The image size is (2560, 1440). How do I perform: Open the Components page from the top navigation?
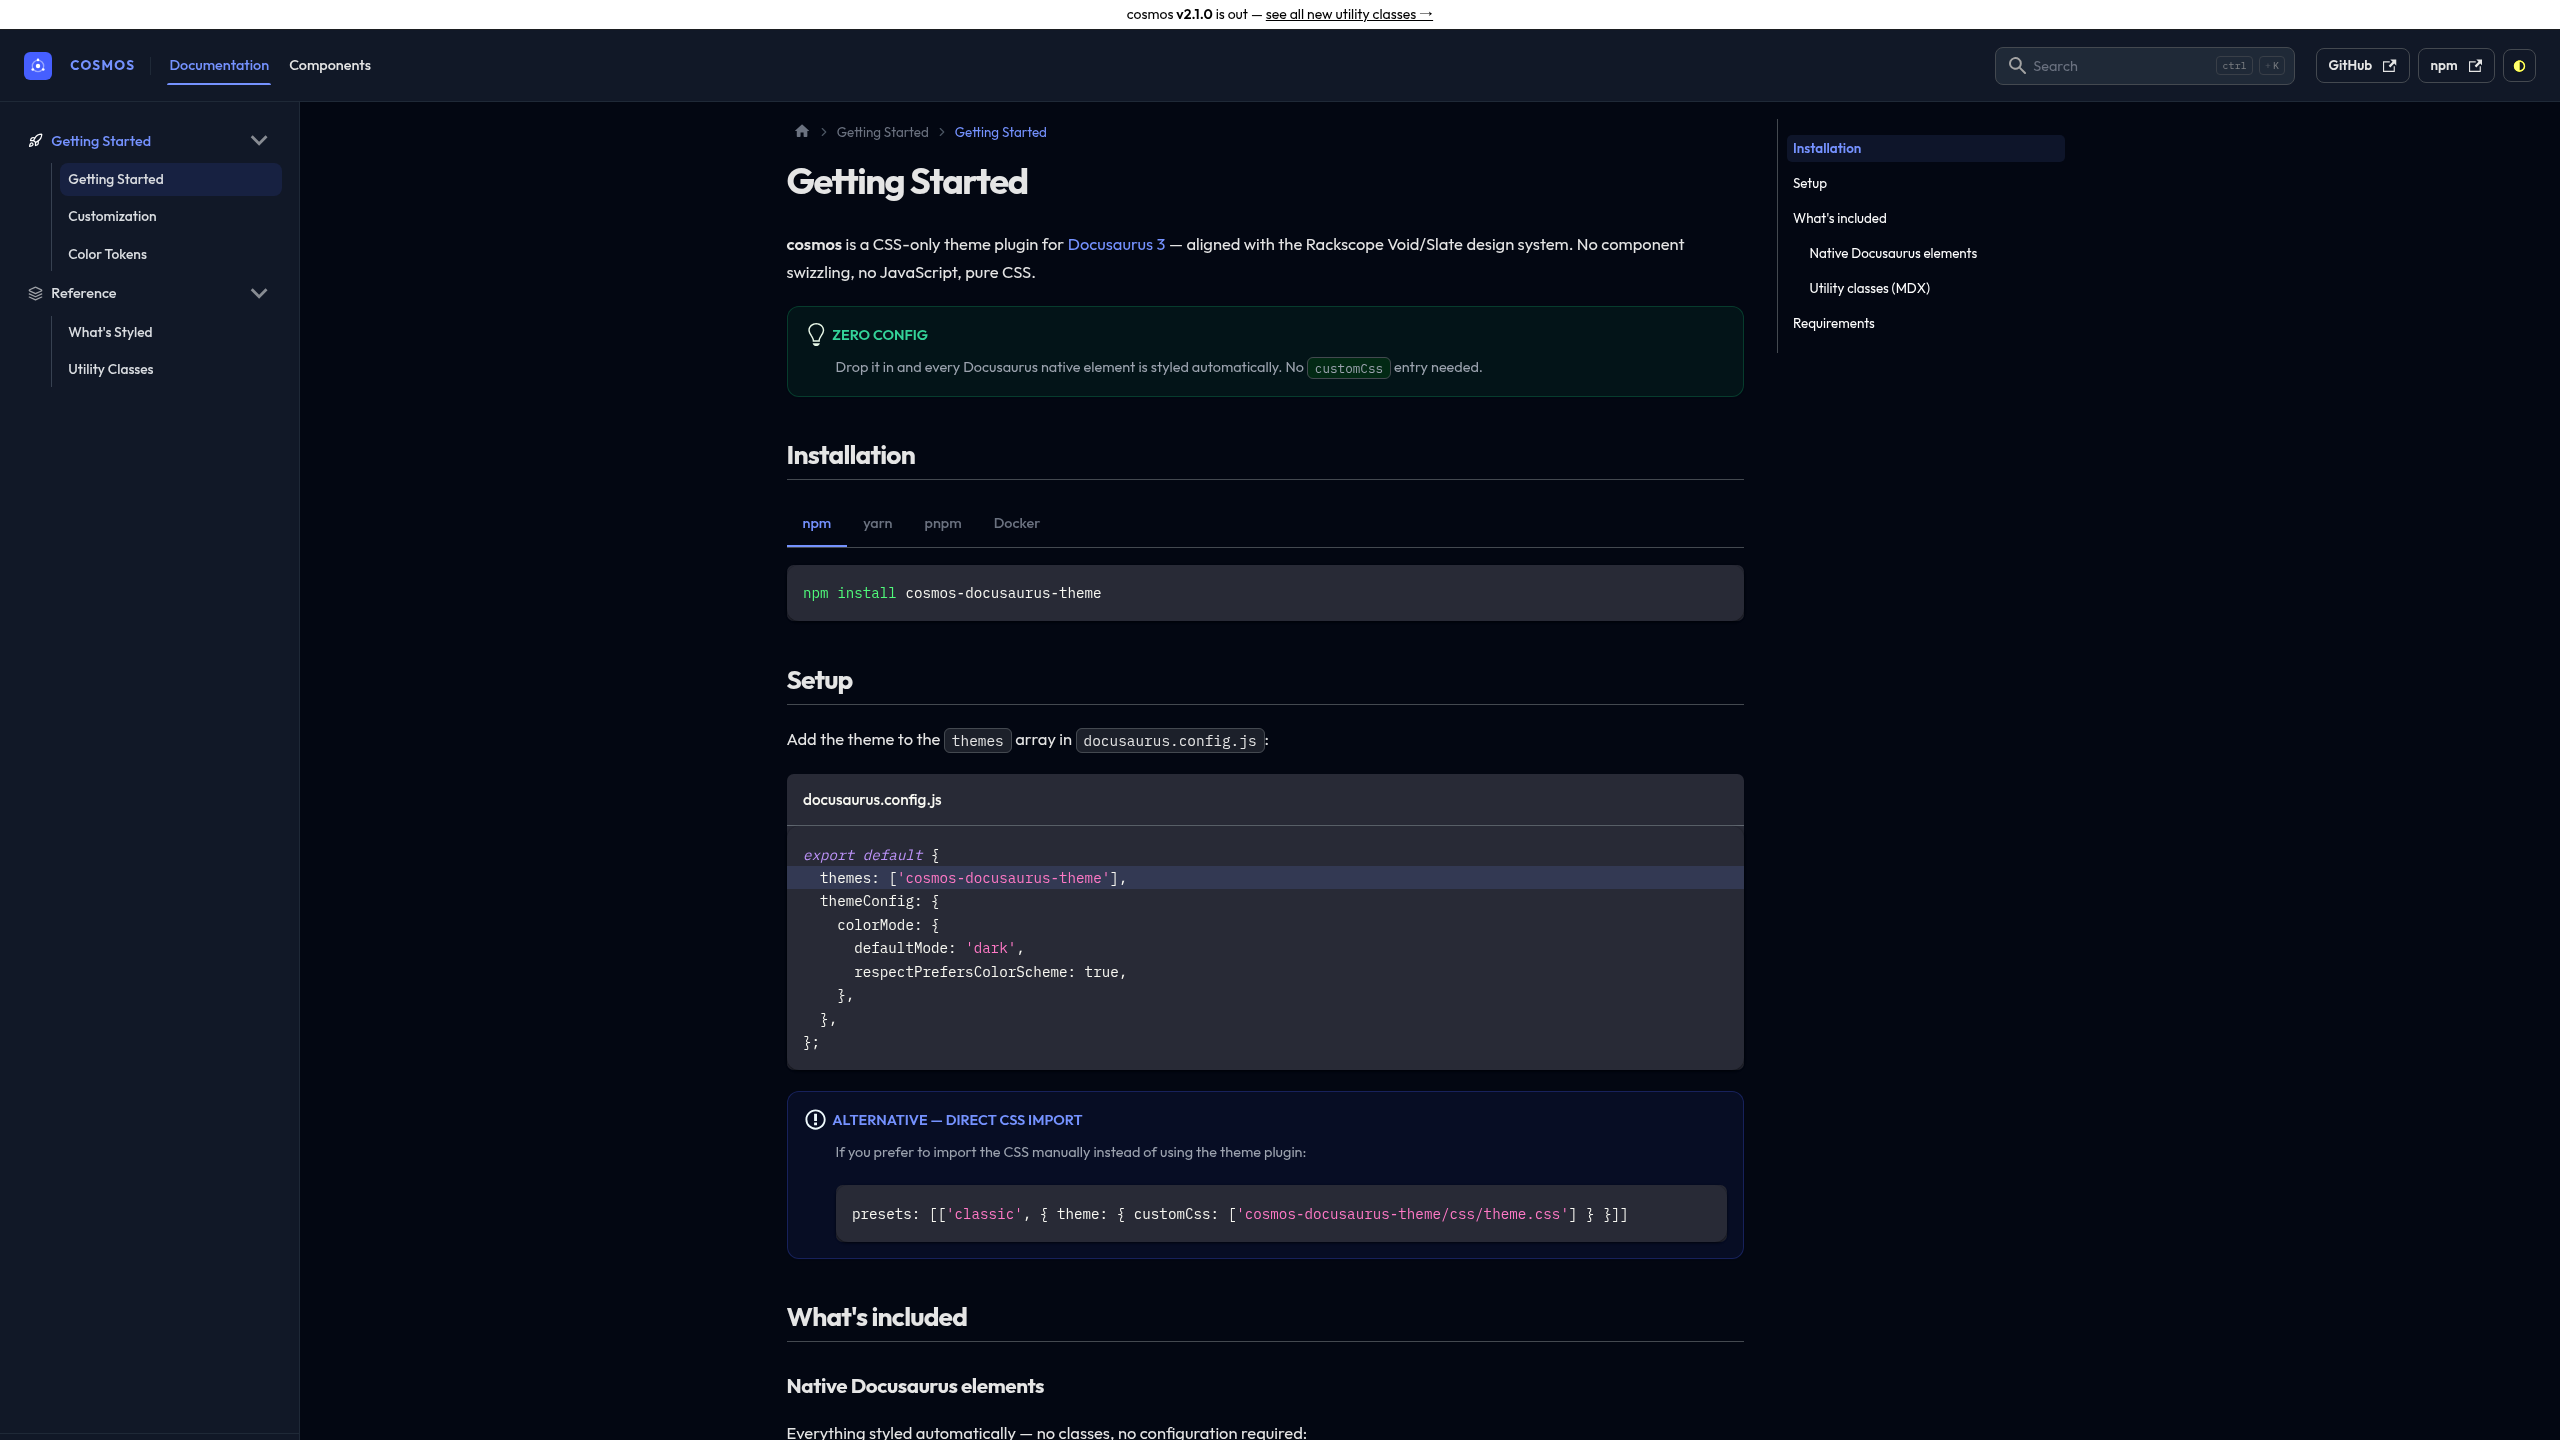[329, 65]
